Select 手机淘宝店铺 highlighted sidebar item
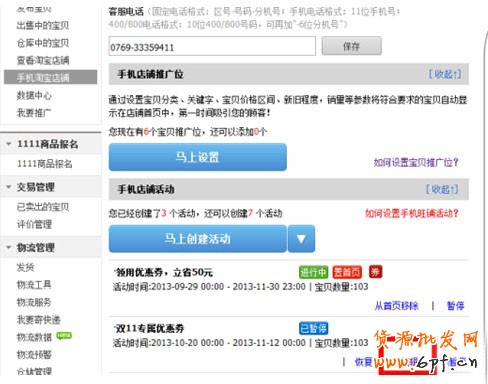Viewport: 488px width, 384px height. [51, 77]
